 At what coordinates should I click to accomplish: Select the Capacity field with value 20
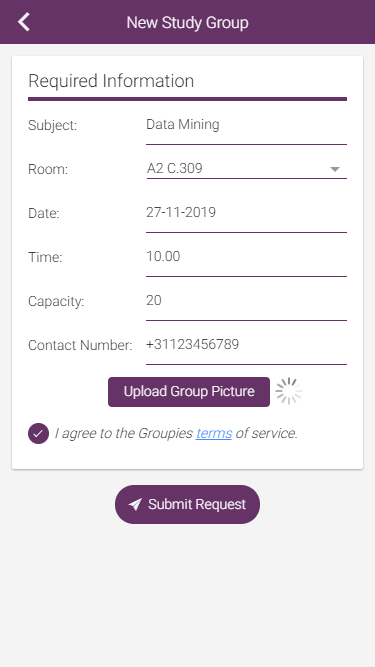(247, 305)
